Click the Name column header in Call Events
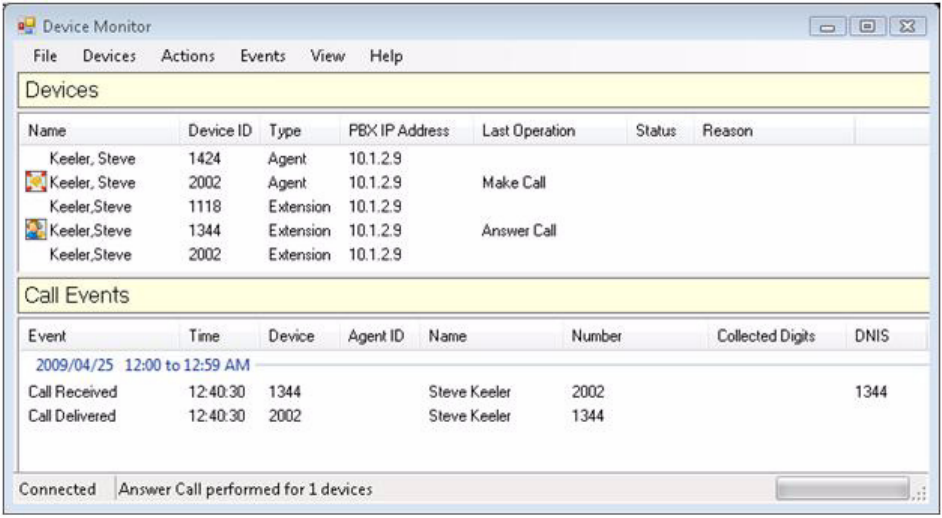 (x=492, y=336)
